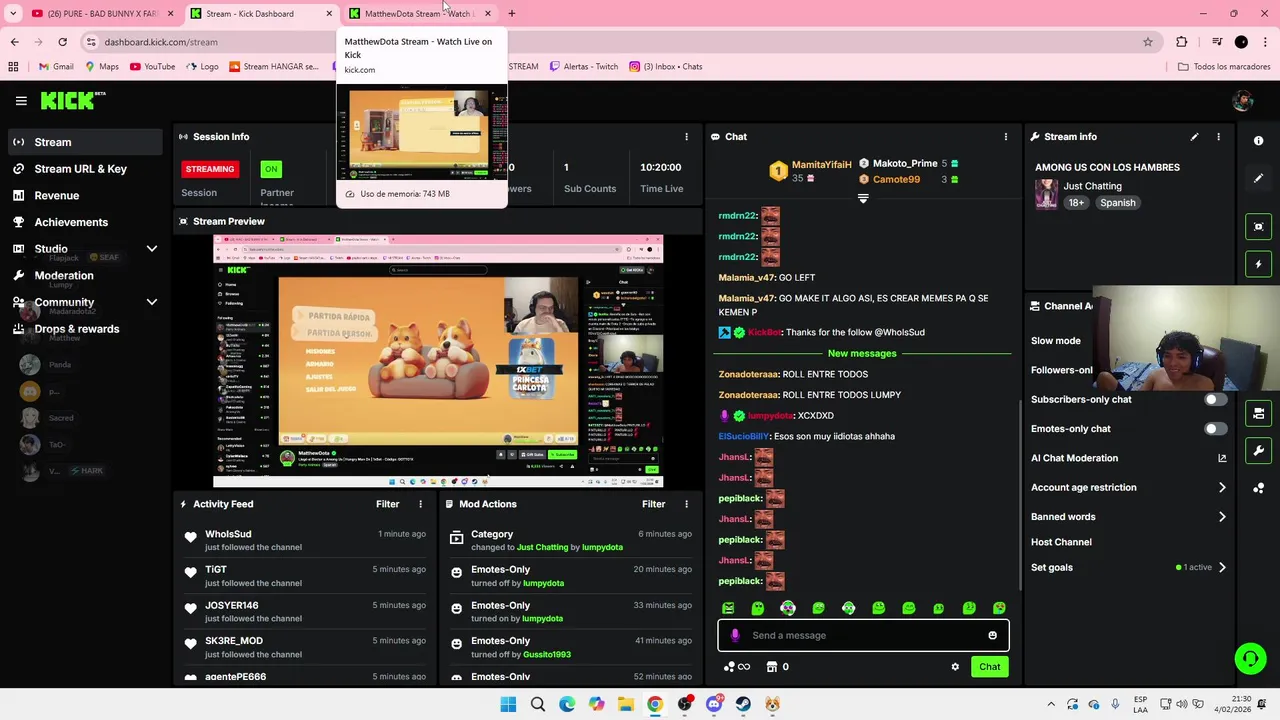Toggle Subscribers-only chat switch
Image resolution: width=1280 pixels, height=720 pixels.
[x=1215, y=399]
